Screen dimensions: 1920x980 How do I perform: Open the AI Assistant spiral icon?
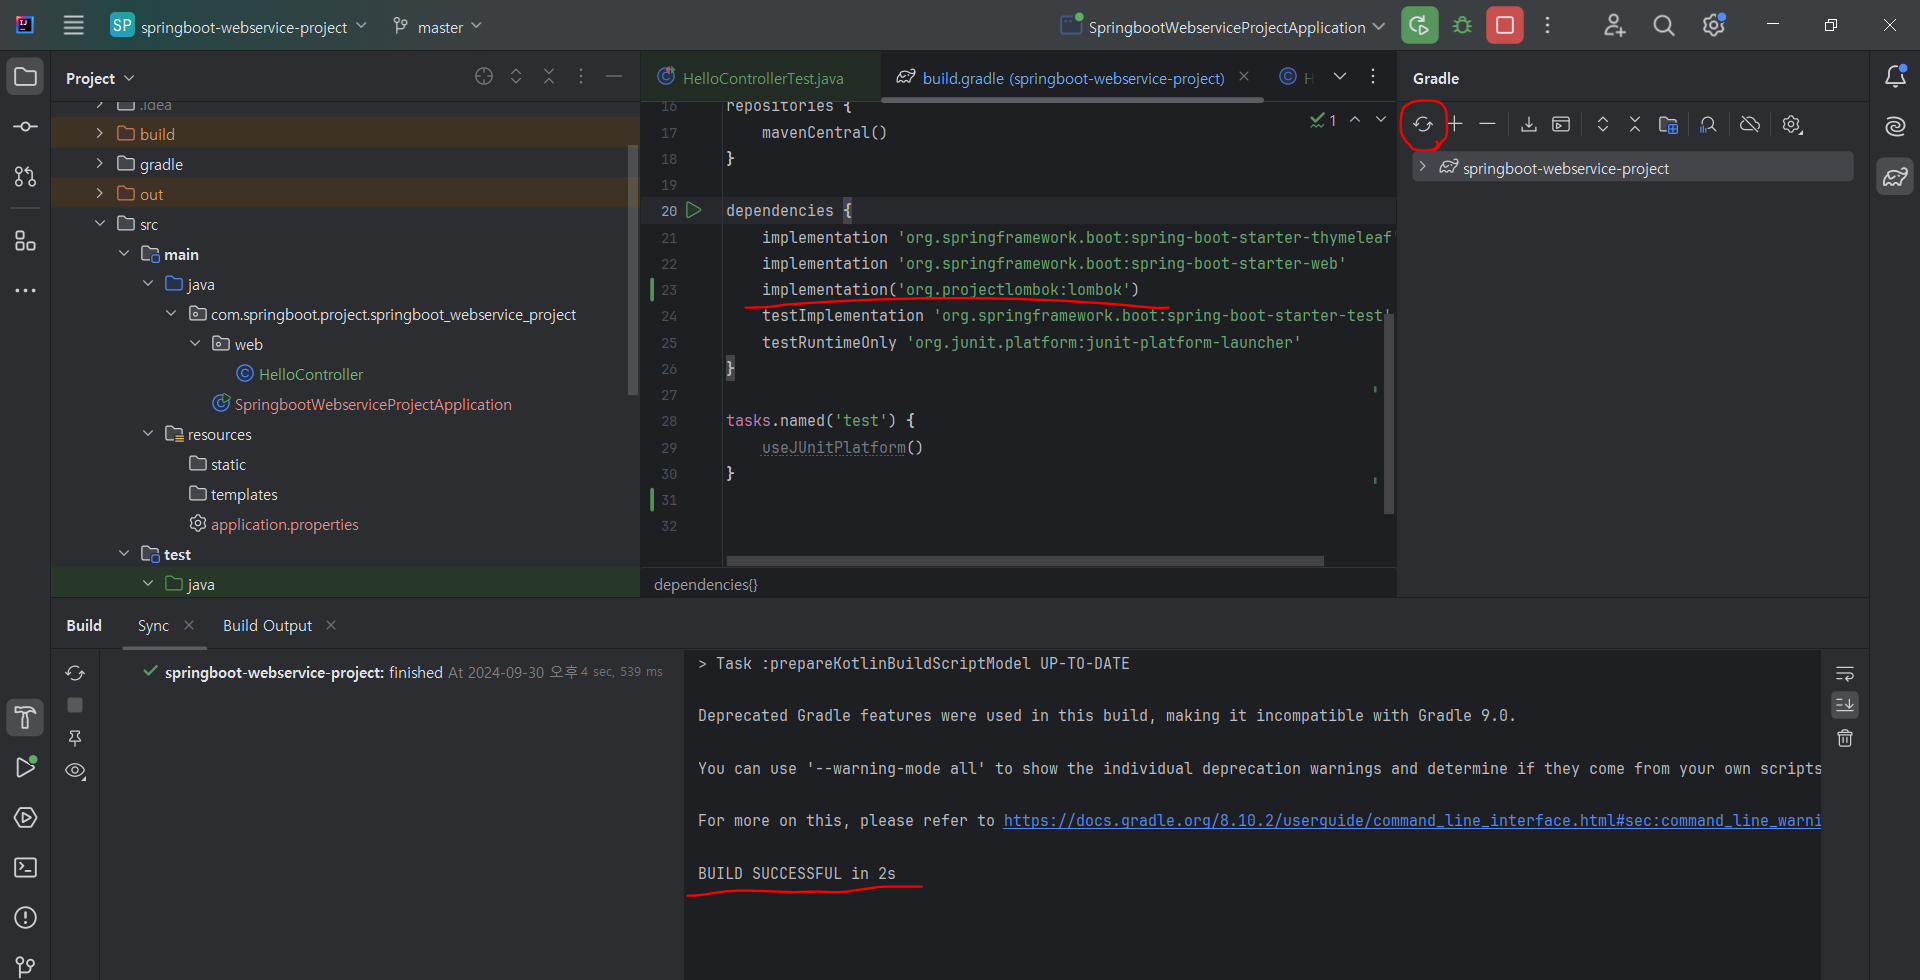[x=1895, y=126]
